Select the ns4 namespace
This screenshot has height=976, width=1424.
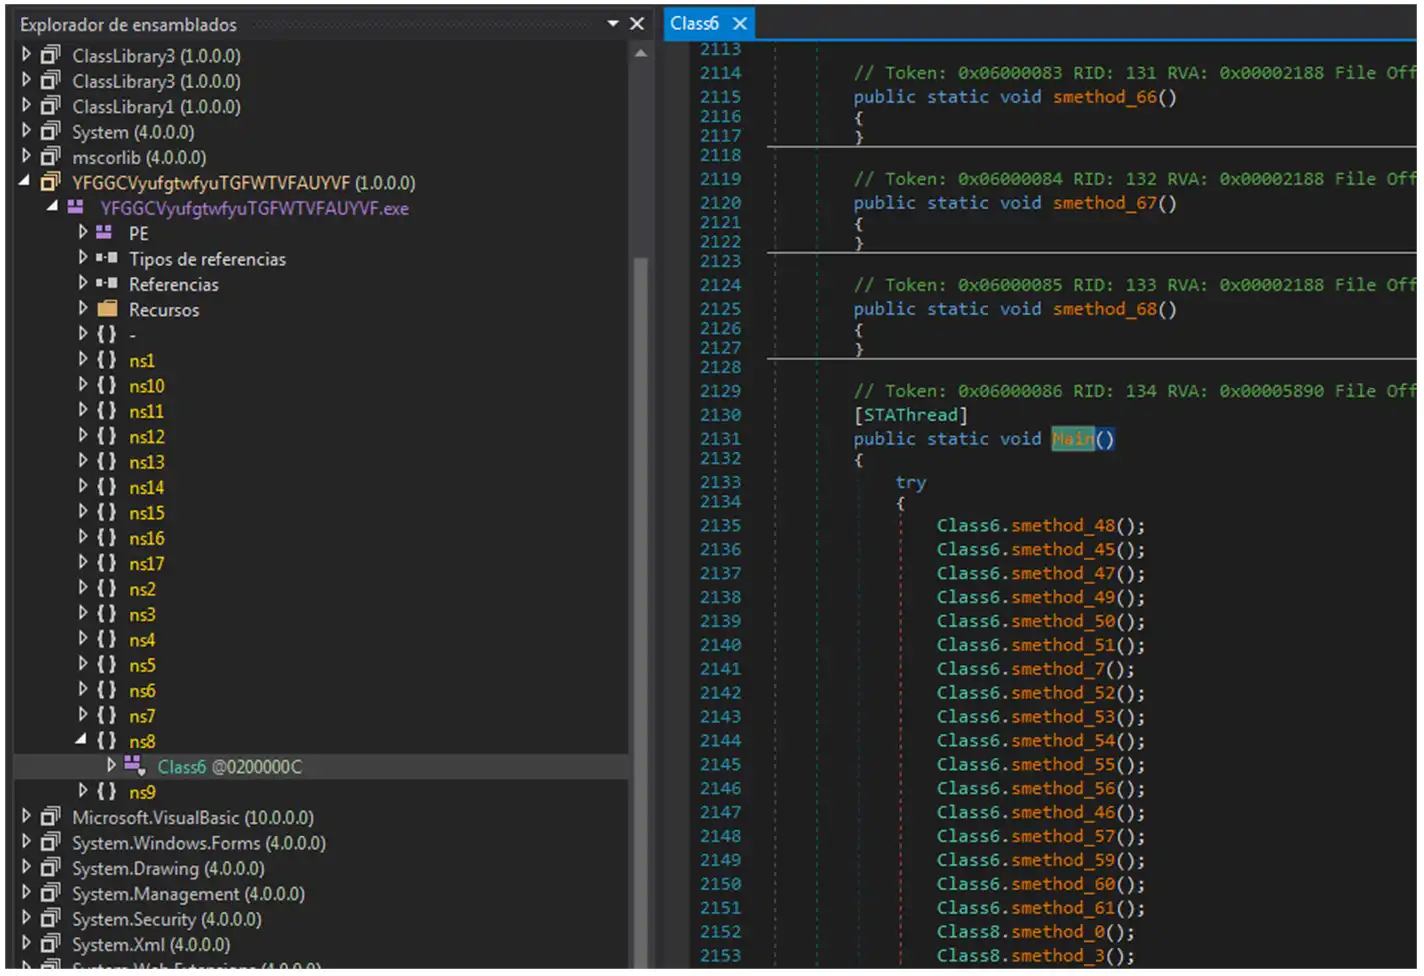pyautogui.click(x=142, y=640)
